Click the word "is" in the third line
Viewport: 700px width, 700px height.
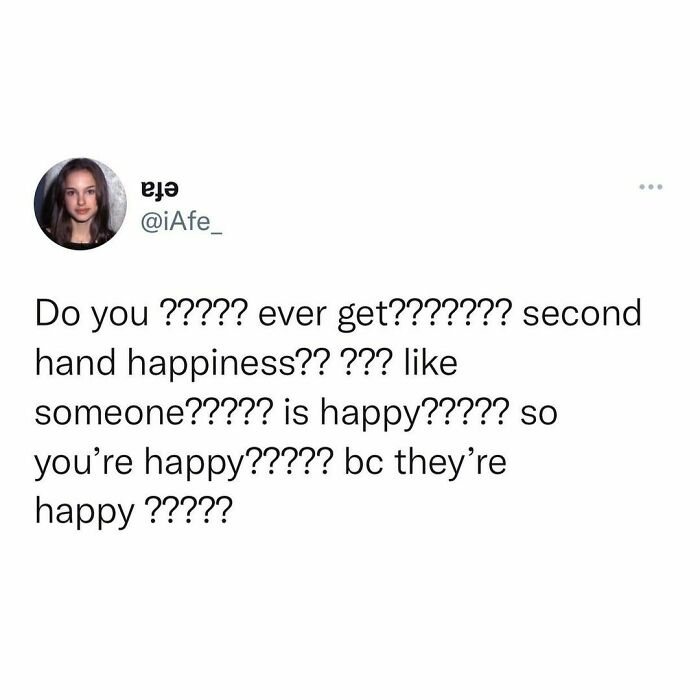297,412
